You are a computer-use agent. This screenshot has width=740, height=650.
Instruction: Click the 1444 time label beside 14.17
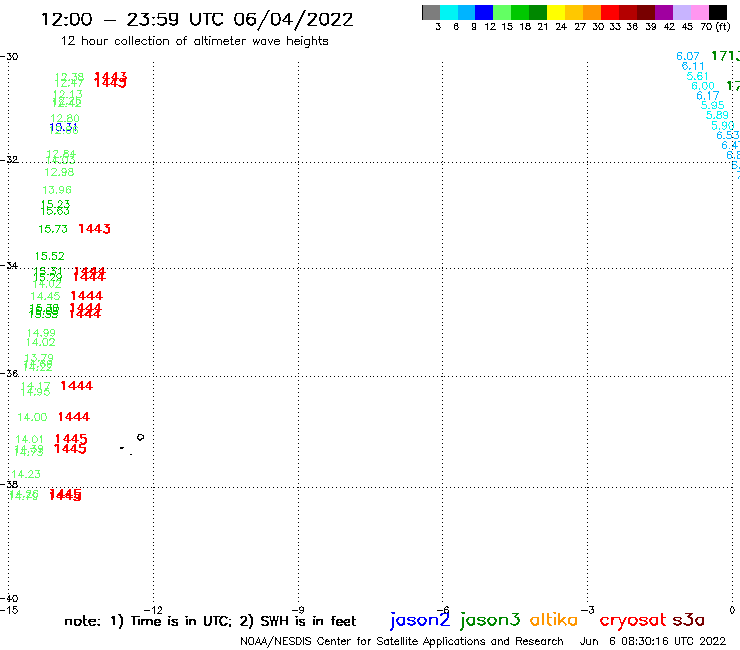click(77, 386)
